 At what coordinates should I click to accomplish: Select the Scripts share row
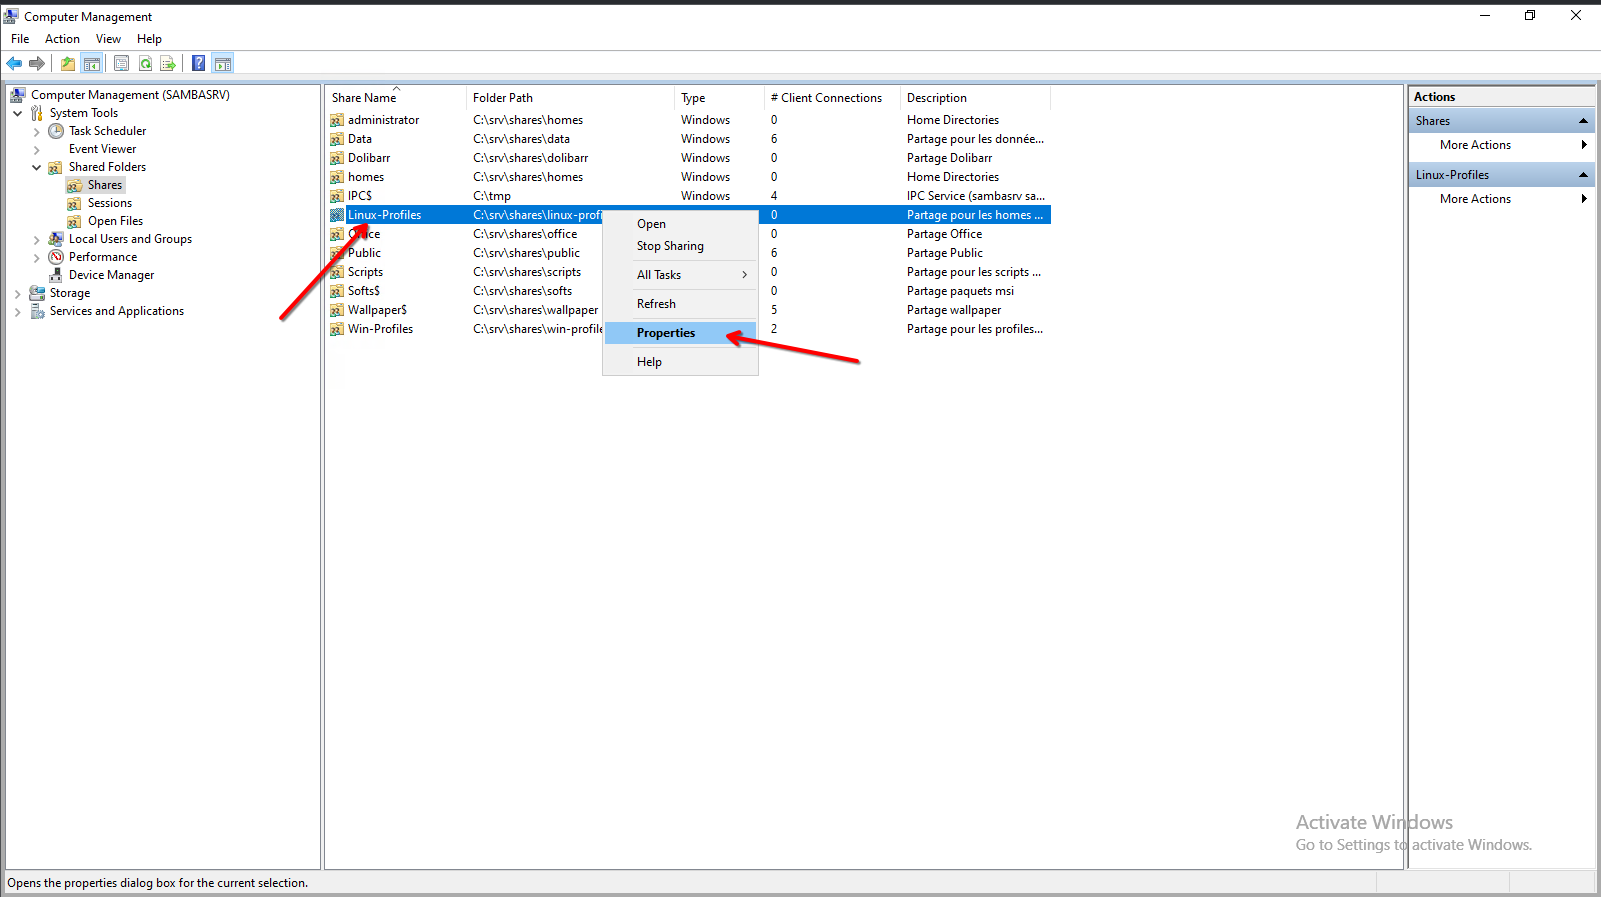coord(689,272)
